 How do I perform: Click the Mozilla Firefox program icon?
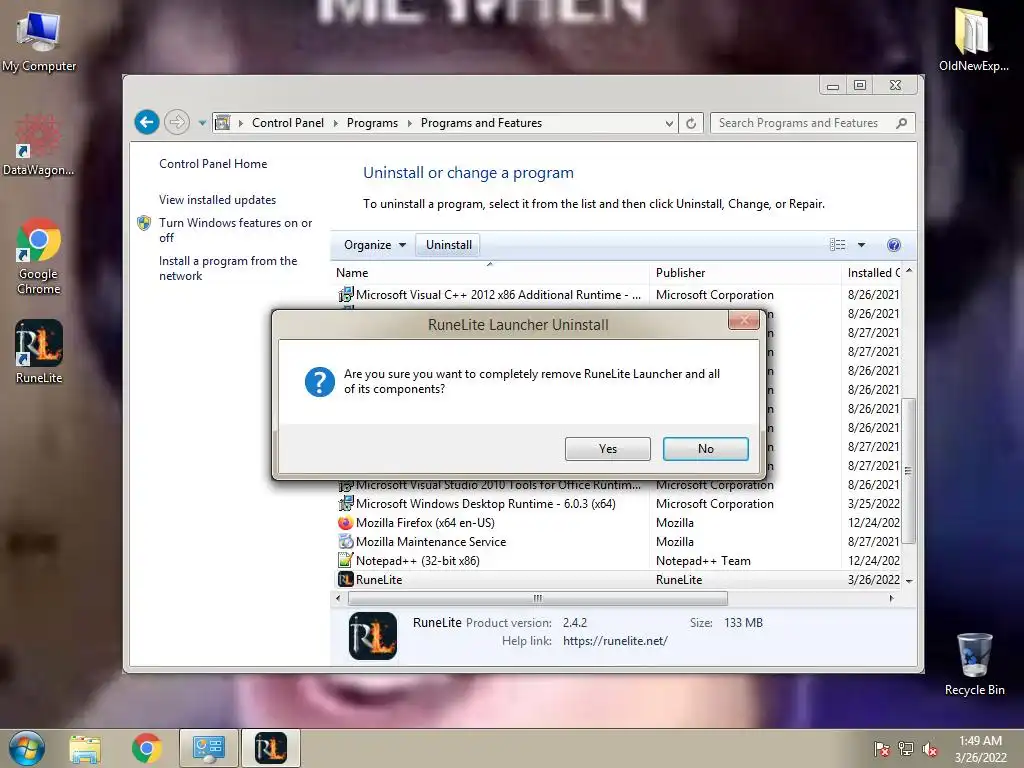(345, 522)
